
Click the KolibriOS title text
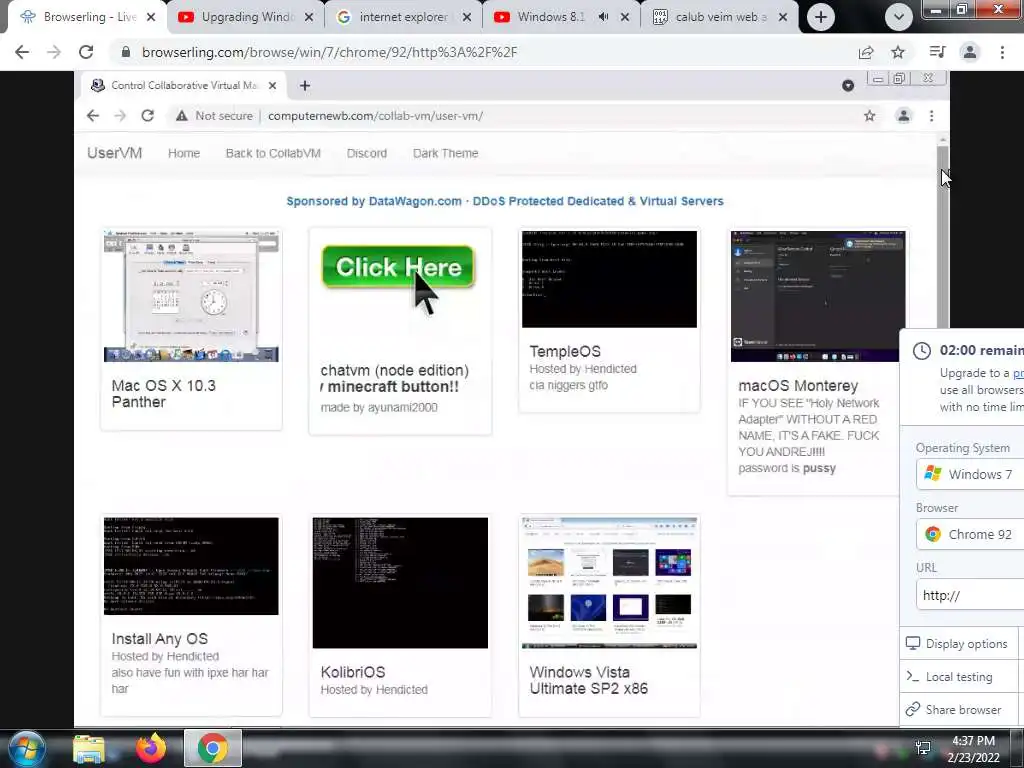click(x=353, y=672)
